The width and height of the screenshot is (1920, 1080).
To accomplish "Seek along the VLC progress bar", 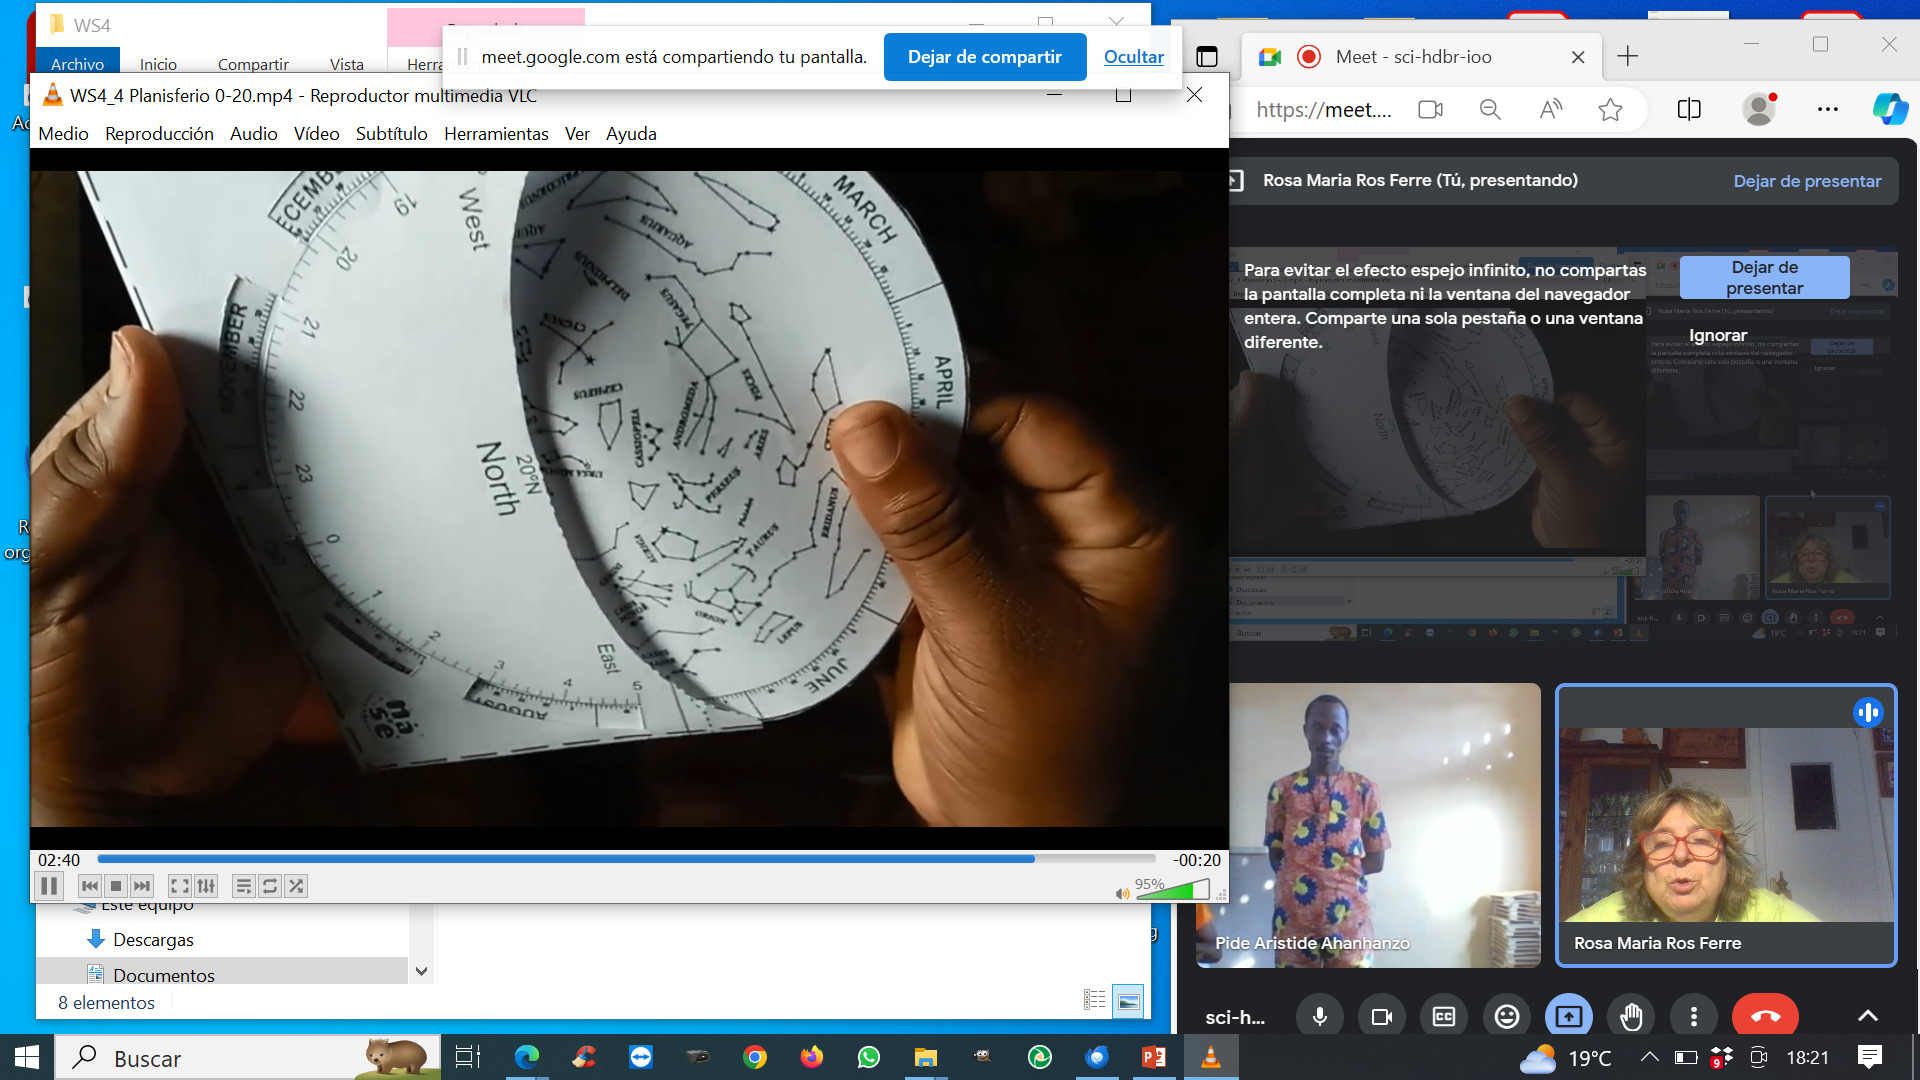I will pyautogui.click(x=626, y=859).
